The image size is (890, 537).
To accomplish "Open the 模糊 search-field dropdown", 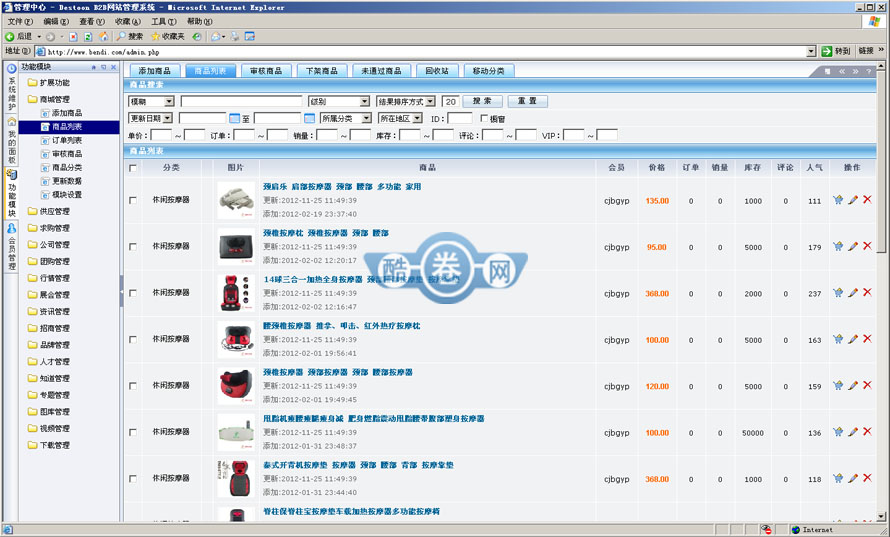I will [x=152, y=102].
